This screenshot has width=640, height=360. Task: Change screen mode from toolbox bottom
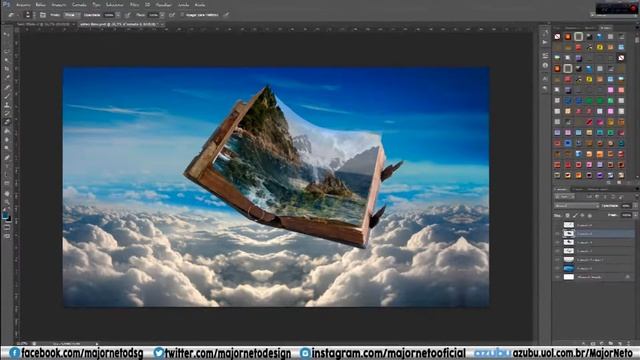7,236
